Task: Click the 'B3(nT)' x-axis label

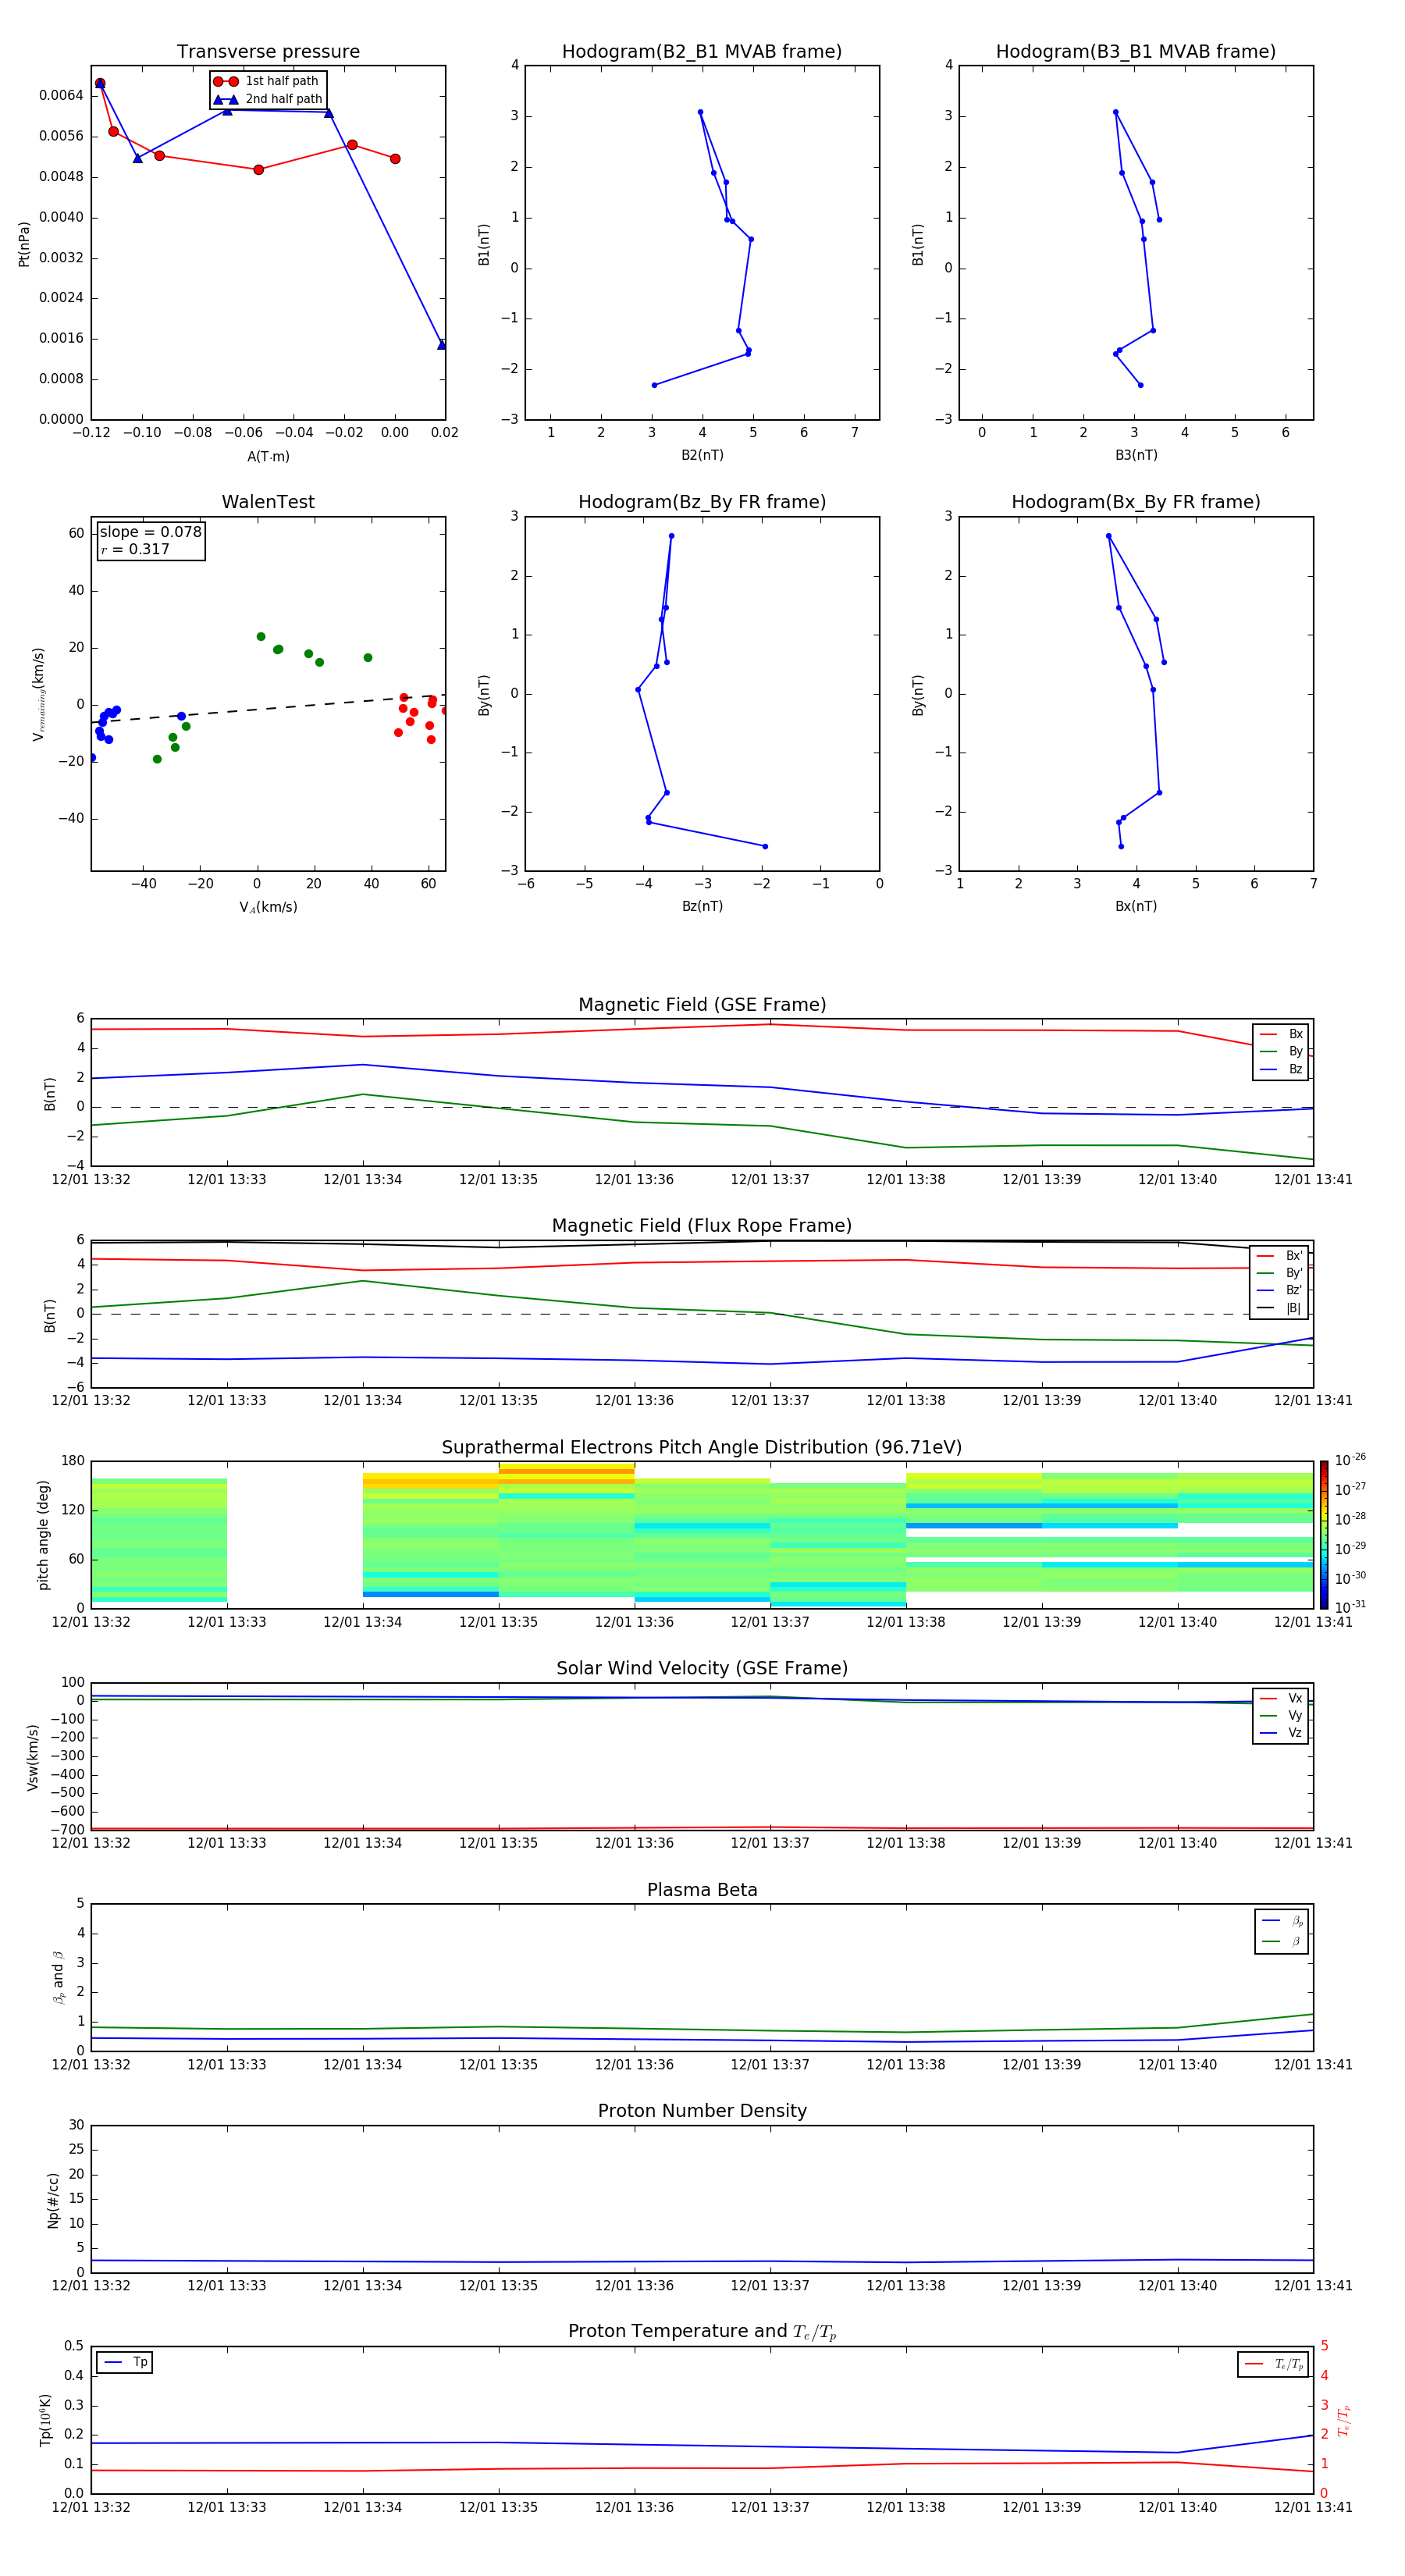Action: [1136, 455]
